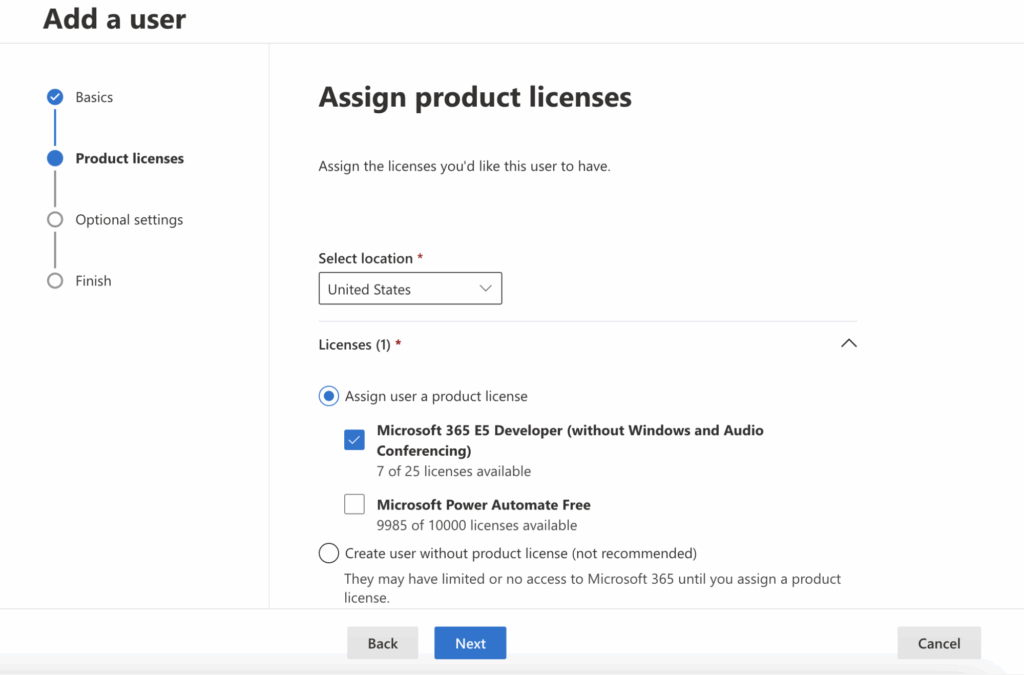The height and width of the screenshot is (675, 1024).
Task: Click the Microsoft 365 E5 Developer license name
Action: (569, 430)
